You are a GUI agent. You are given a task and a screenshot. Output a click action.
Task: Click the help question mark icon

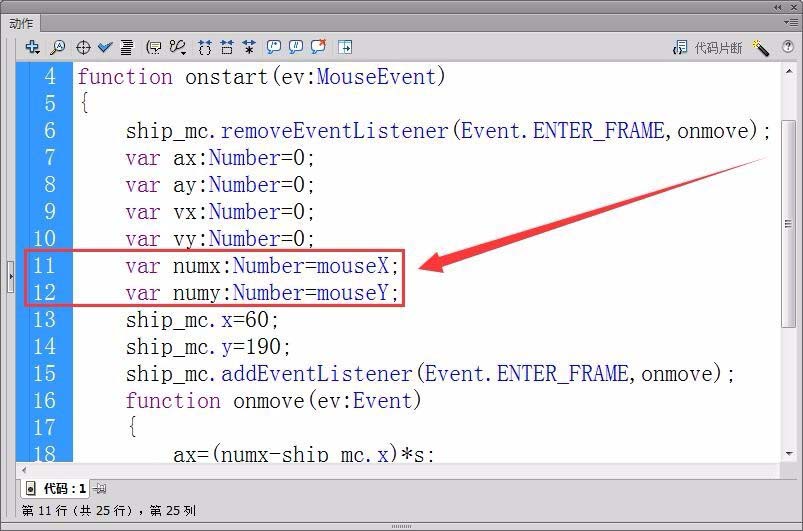tap(788, 47)
